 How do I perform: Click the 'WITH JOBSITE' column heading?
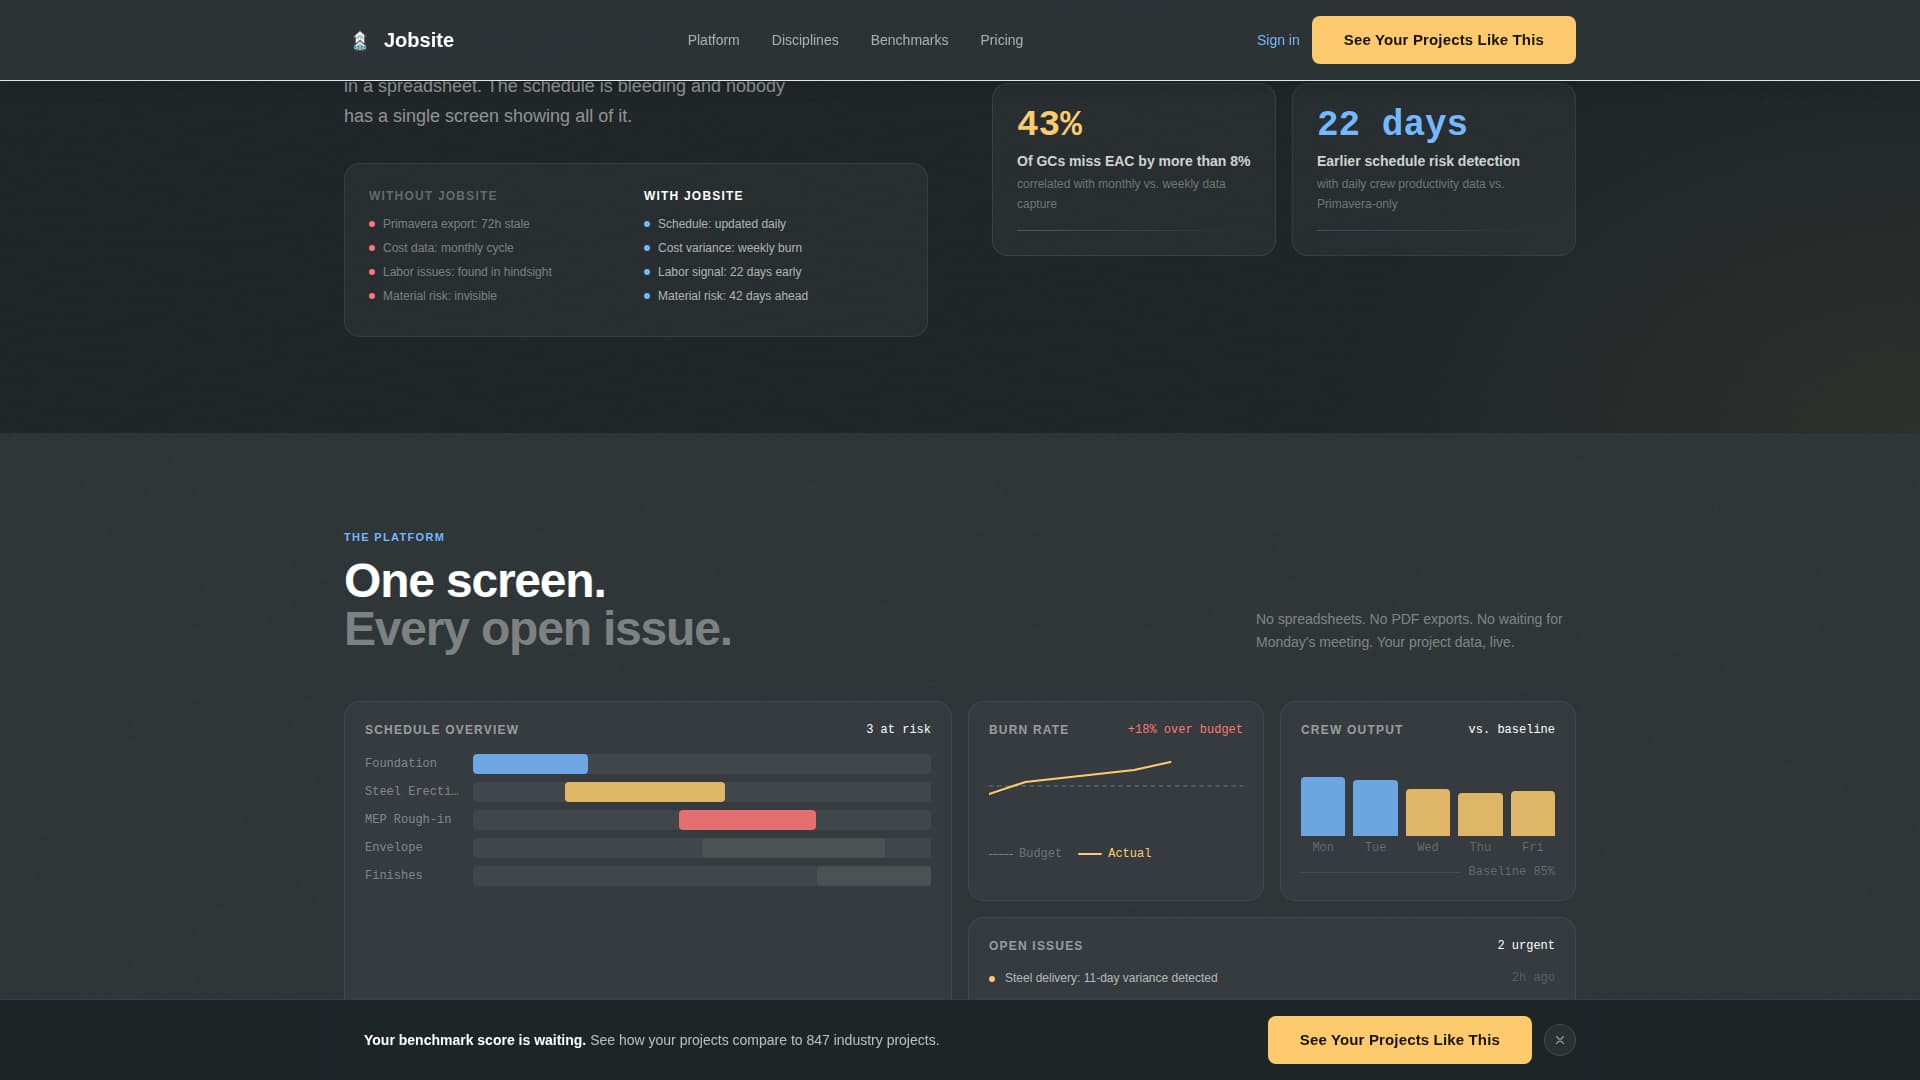[693, 196]
